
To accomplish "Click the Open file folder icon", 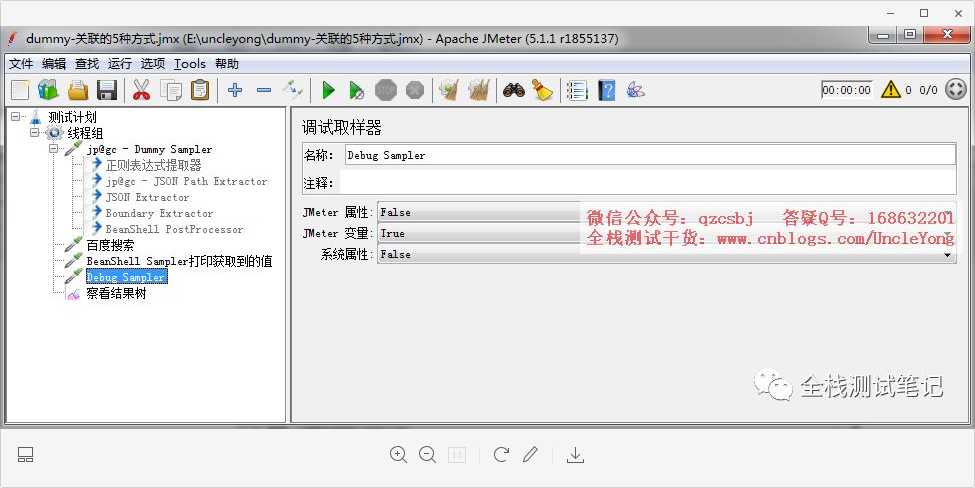I will pyautogui.click(x=78, y=90).
